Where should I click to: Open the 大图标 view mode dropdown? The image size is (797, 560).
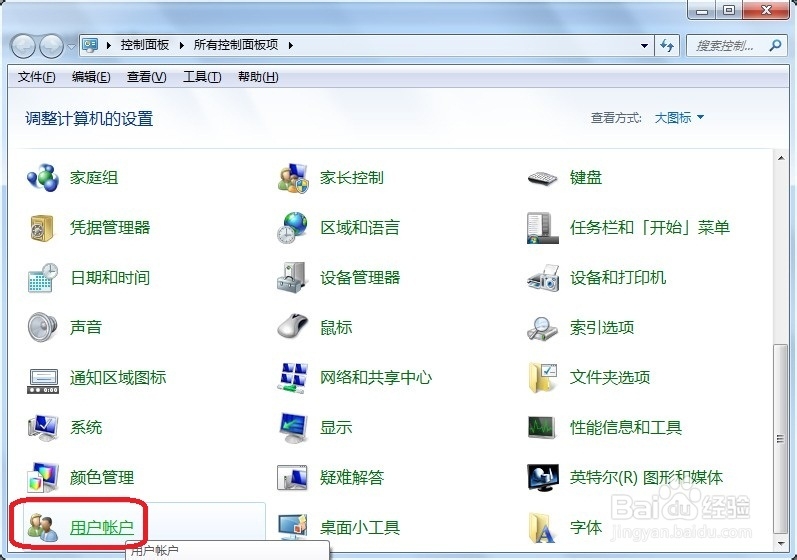(679, 118)
